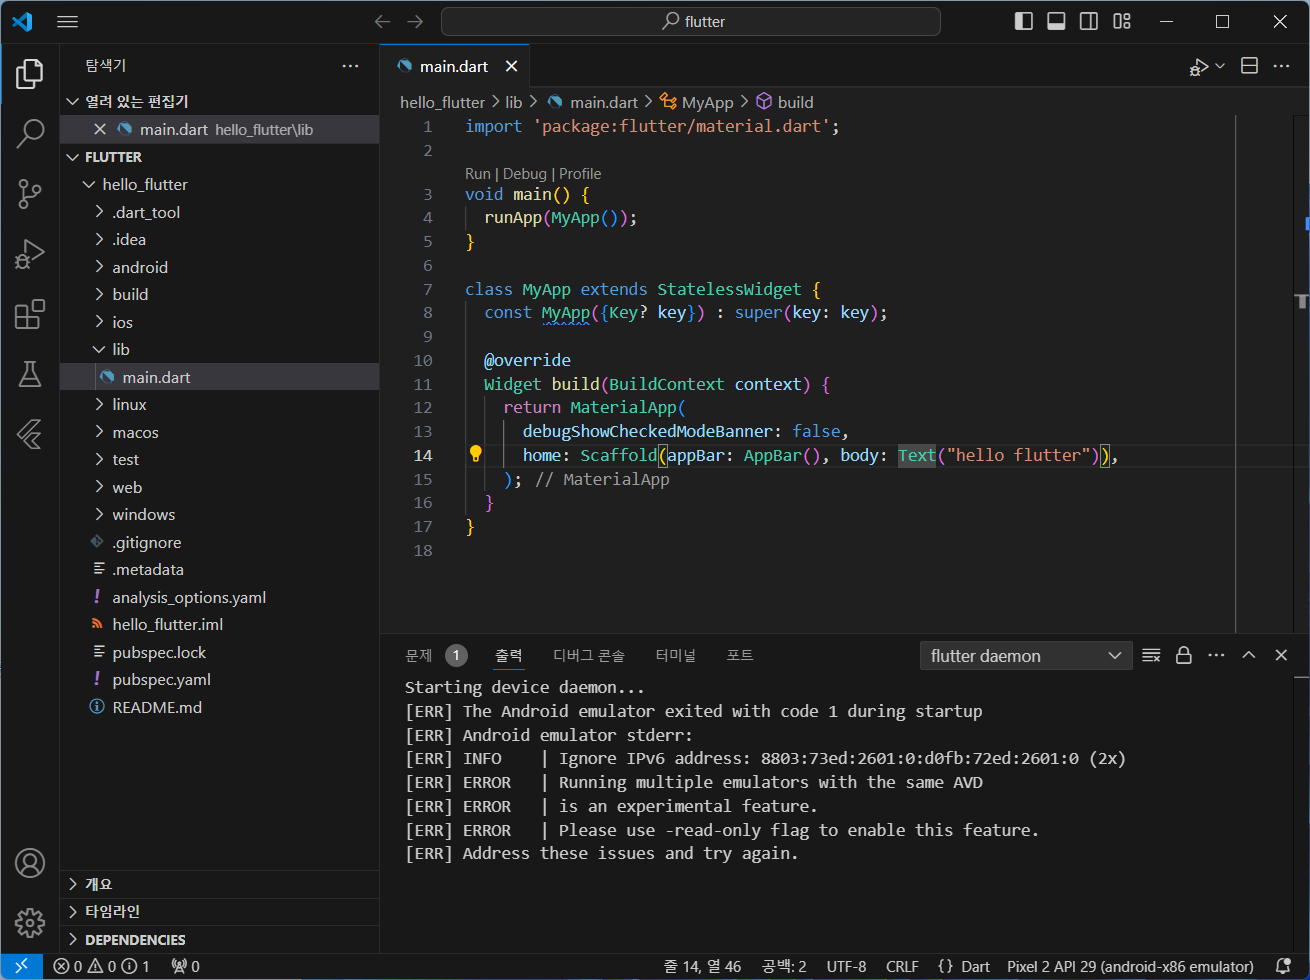Click the ports forwarded status item

tap(185, 966)
